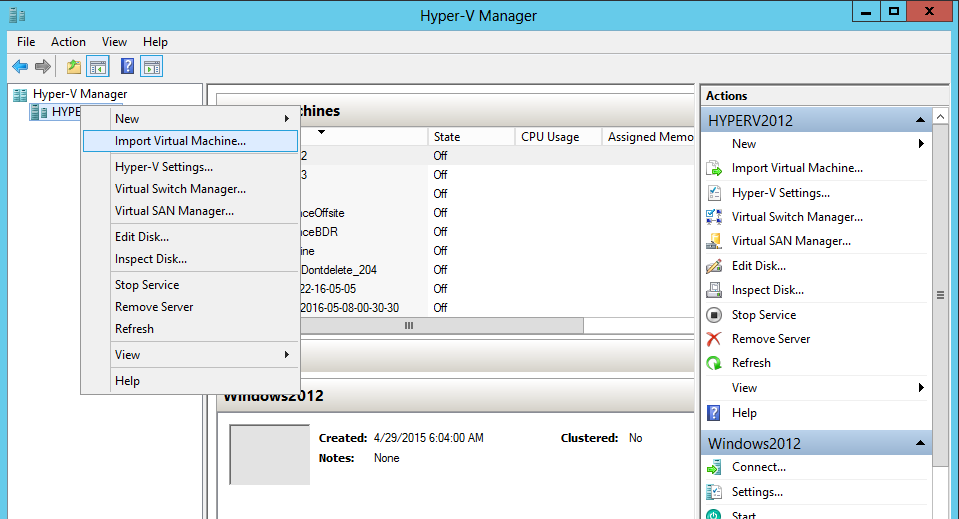Click the Hyper-V Settings icon in Actions pane

714,193
